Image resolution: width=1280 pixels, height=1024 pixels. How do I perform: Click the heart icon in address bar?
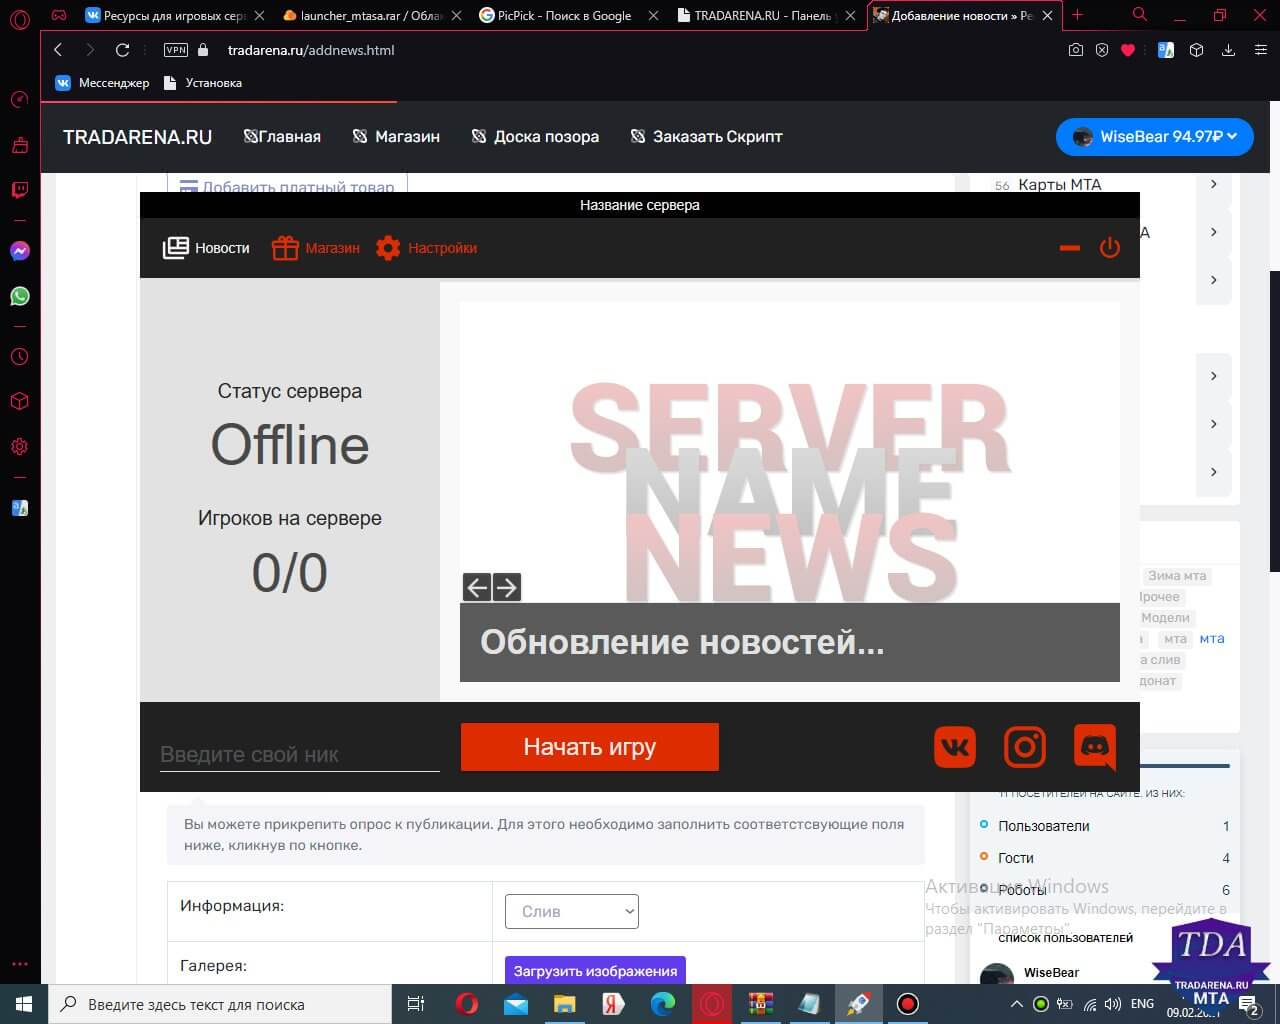(x=1128, y=50)
